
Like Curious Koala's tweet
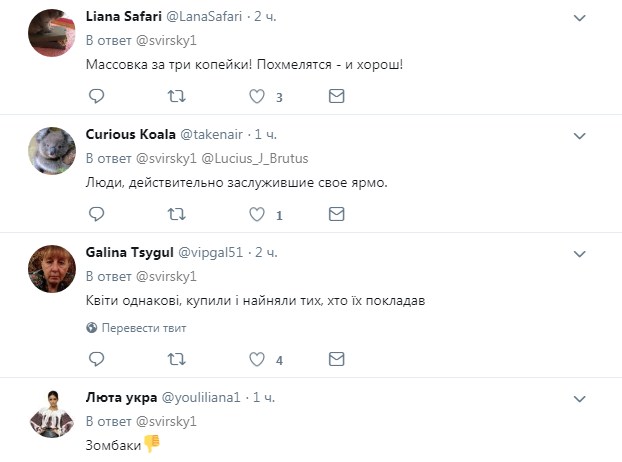point(257,214)
